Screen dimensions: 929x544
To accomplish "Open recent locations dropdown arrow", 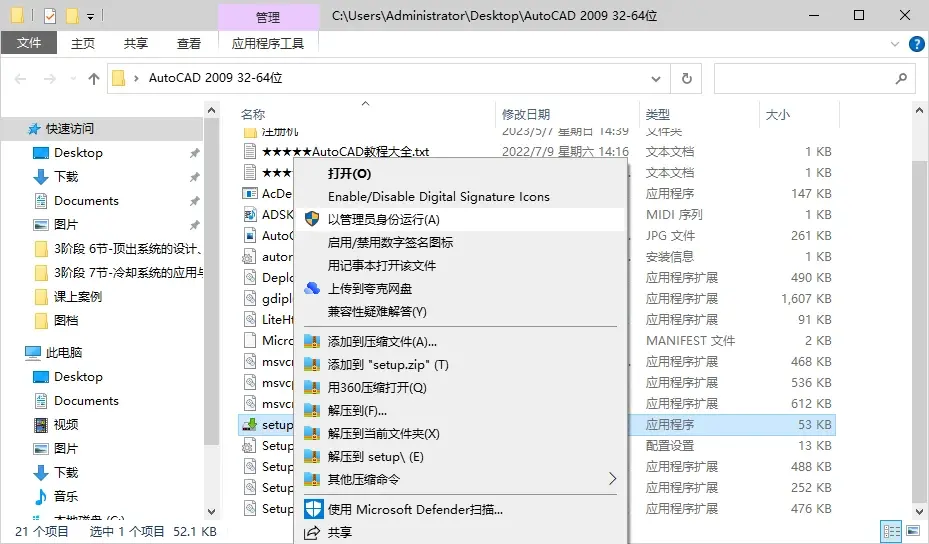I will 73,79.
